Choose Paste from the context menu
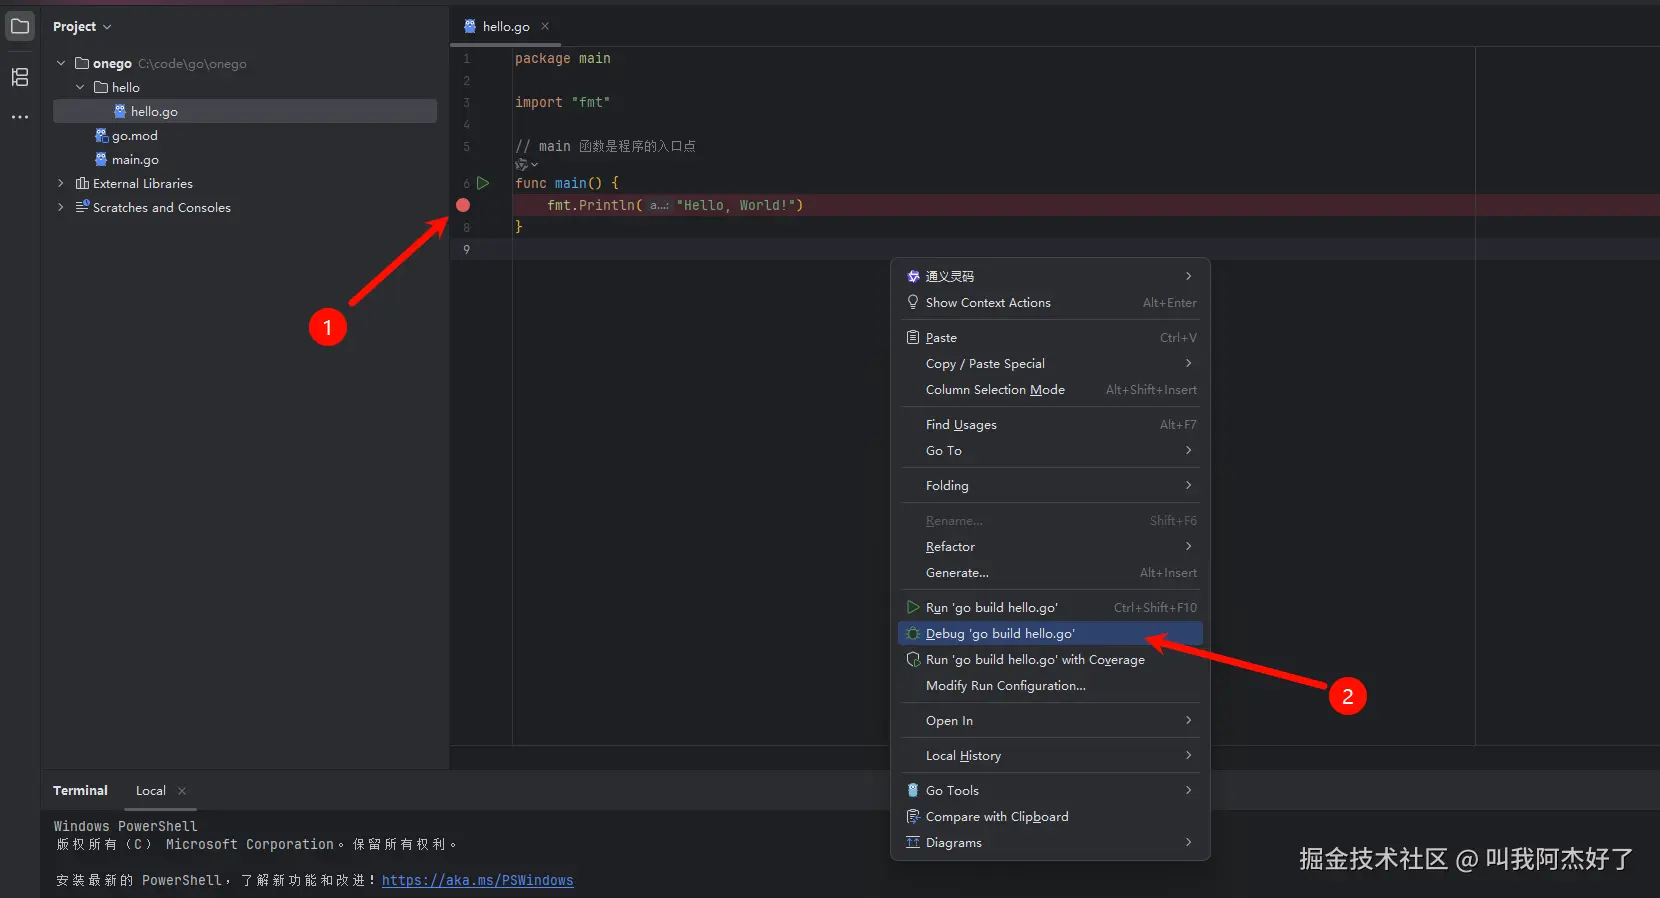Viewport: 1660px width, 898px height. pos(1050,337)
